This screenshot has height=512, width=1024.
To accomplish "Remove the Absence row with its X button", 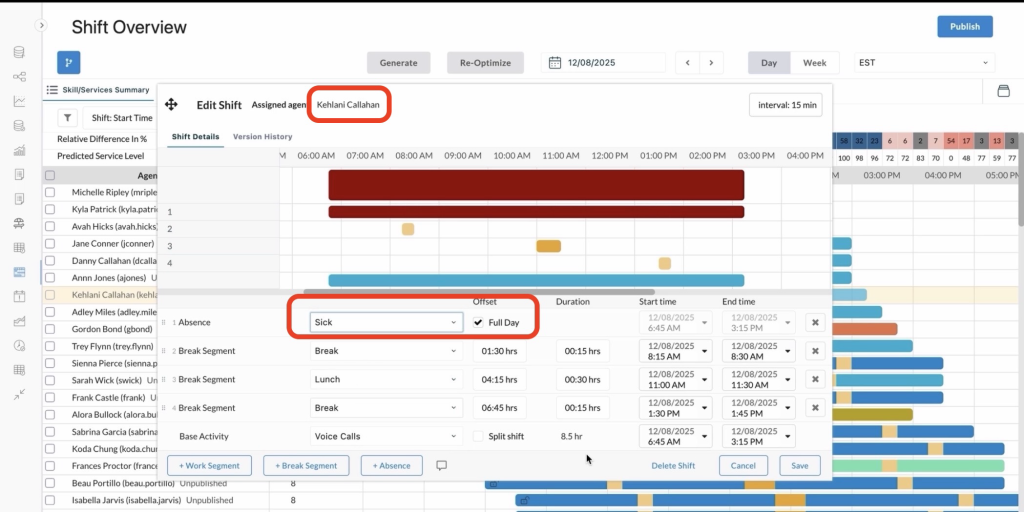I will point(814,323).
